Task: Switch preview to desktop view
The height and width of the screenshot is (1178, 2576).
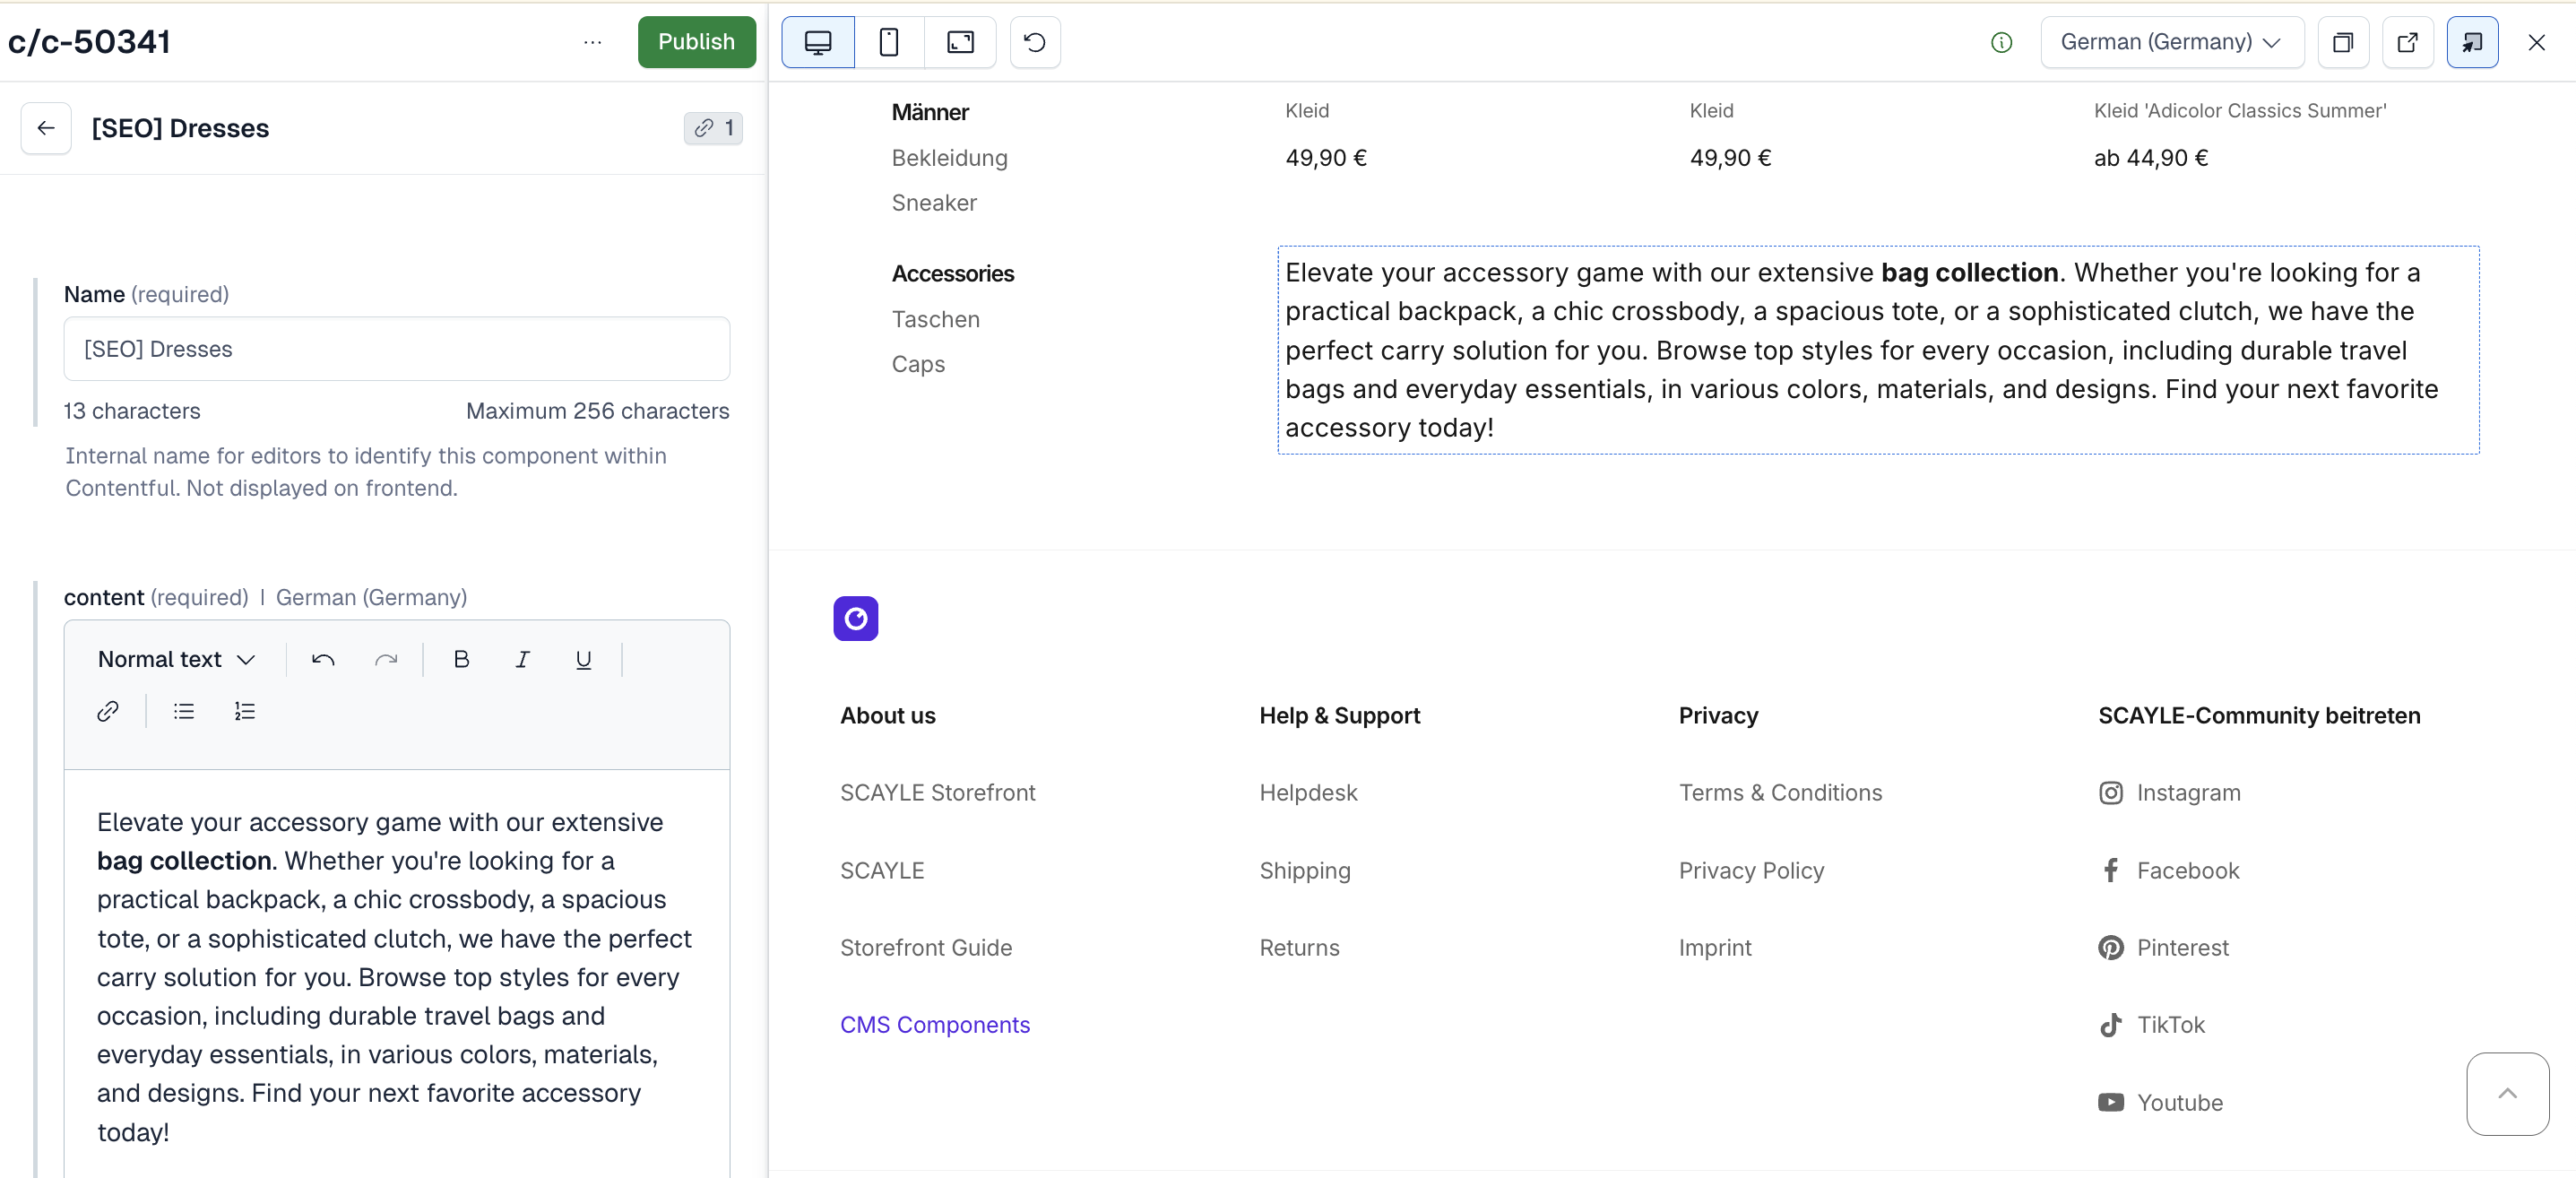Action: coord(818,42)
